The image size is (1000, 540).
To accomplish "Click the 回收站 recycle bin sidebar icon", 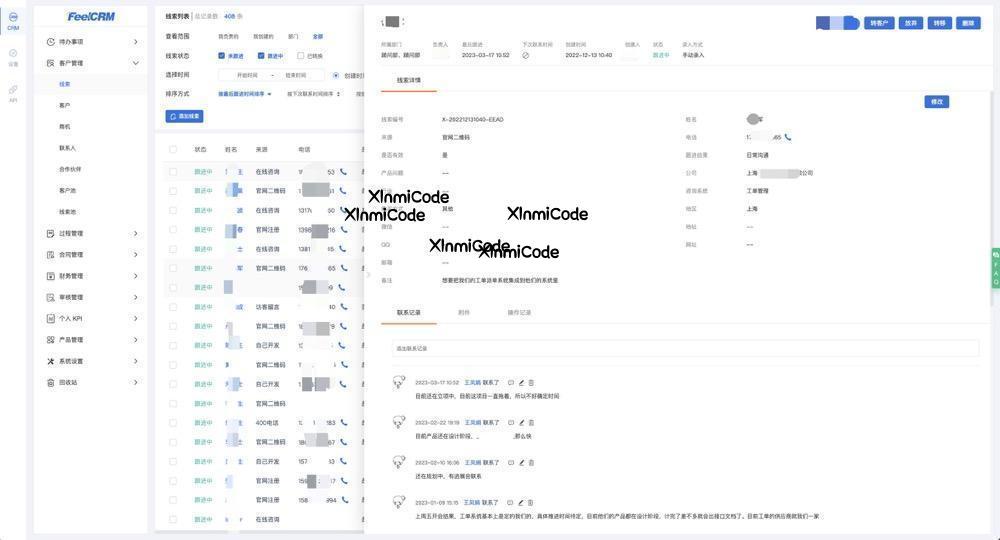I will [51, 382].
